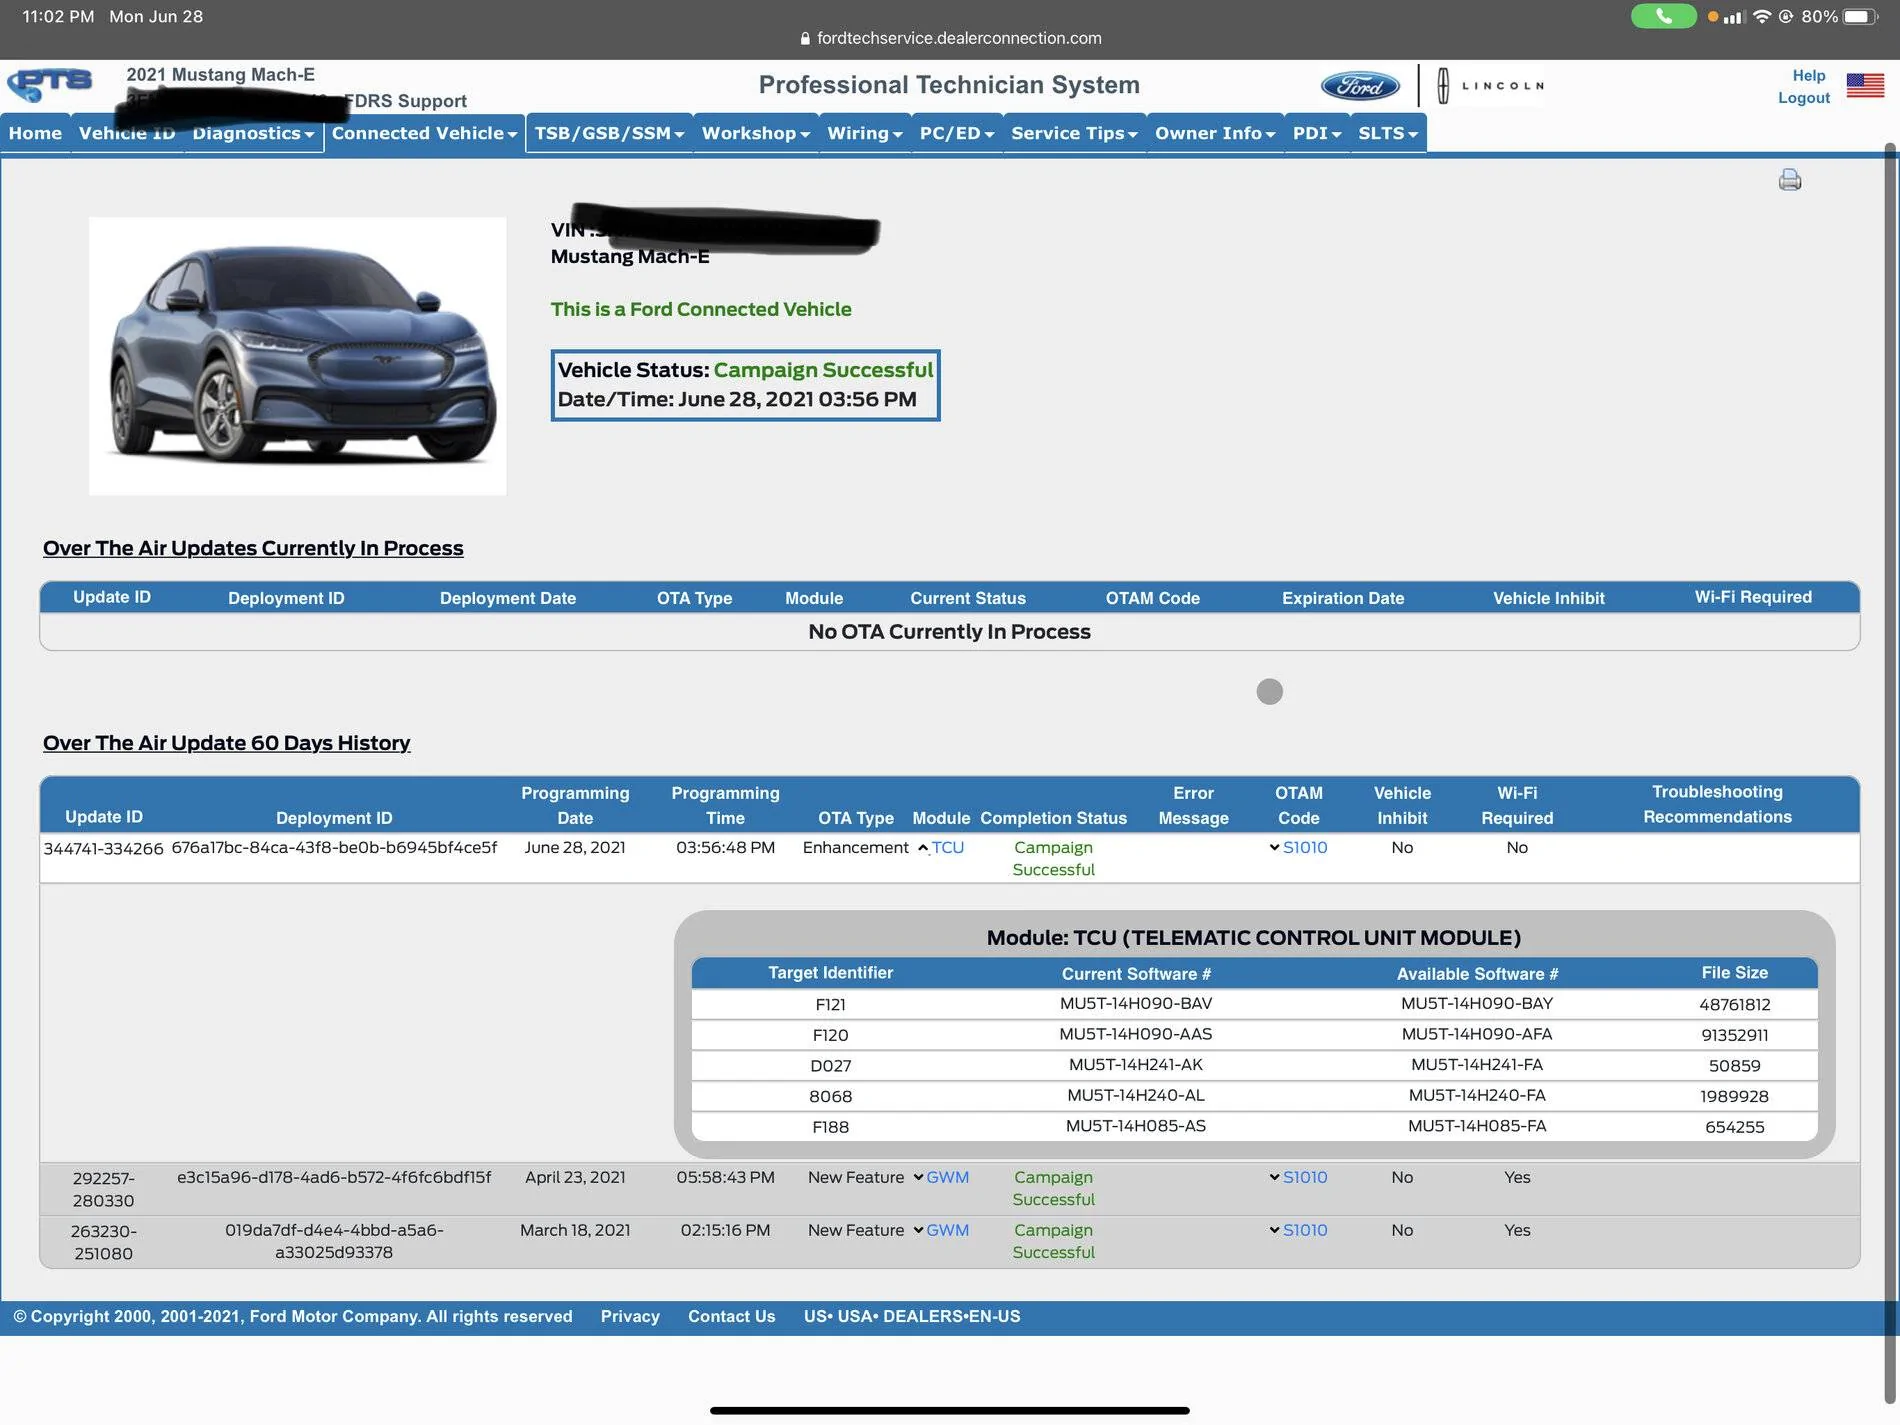Click deployment ID 676a17bc-84ca-43f8-be0b-b6945bf4ce5f

click(334, 847)
